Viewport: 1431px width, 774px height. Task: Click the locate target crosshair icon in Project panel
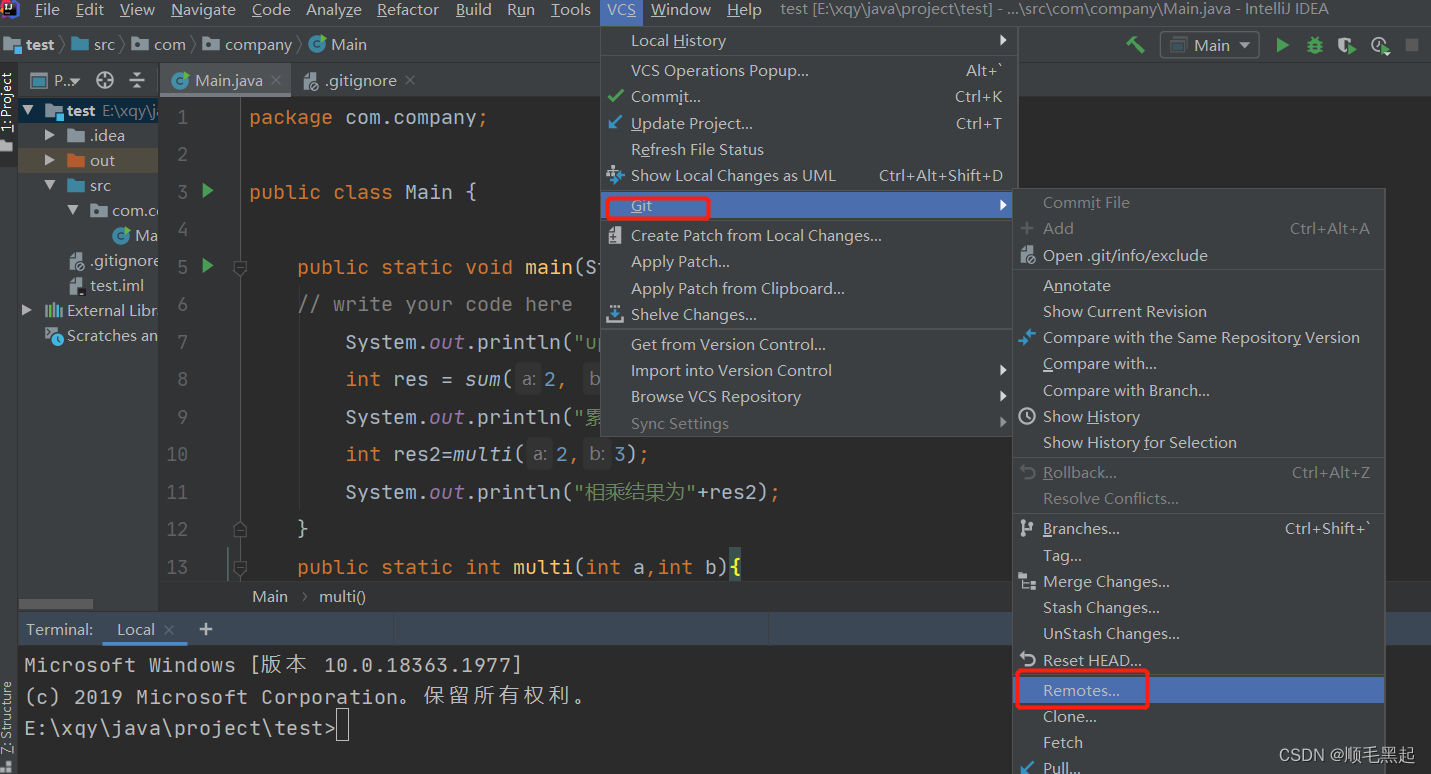point(104,81)
